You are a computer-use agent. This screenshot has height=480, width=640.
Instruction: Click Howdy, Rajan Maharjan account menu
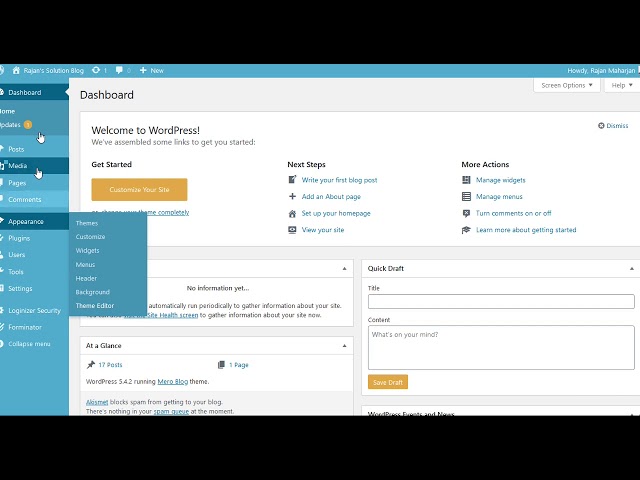point(601,71)
